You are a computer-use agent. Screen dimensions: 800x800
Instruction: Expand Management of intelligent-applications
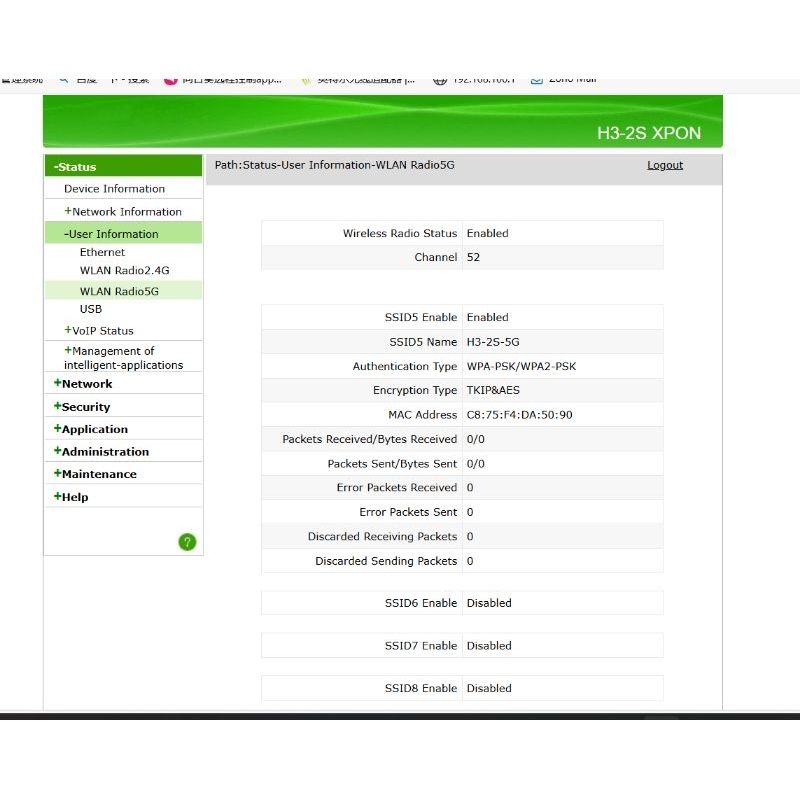122,358
